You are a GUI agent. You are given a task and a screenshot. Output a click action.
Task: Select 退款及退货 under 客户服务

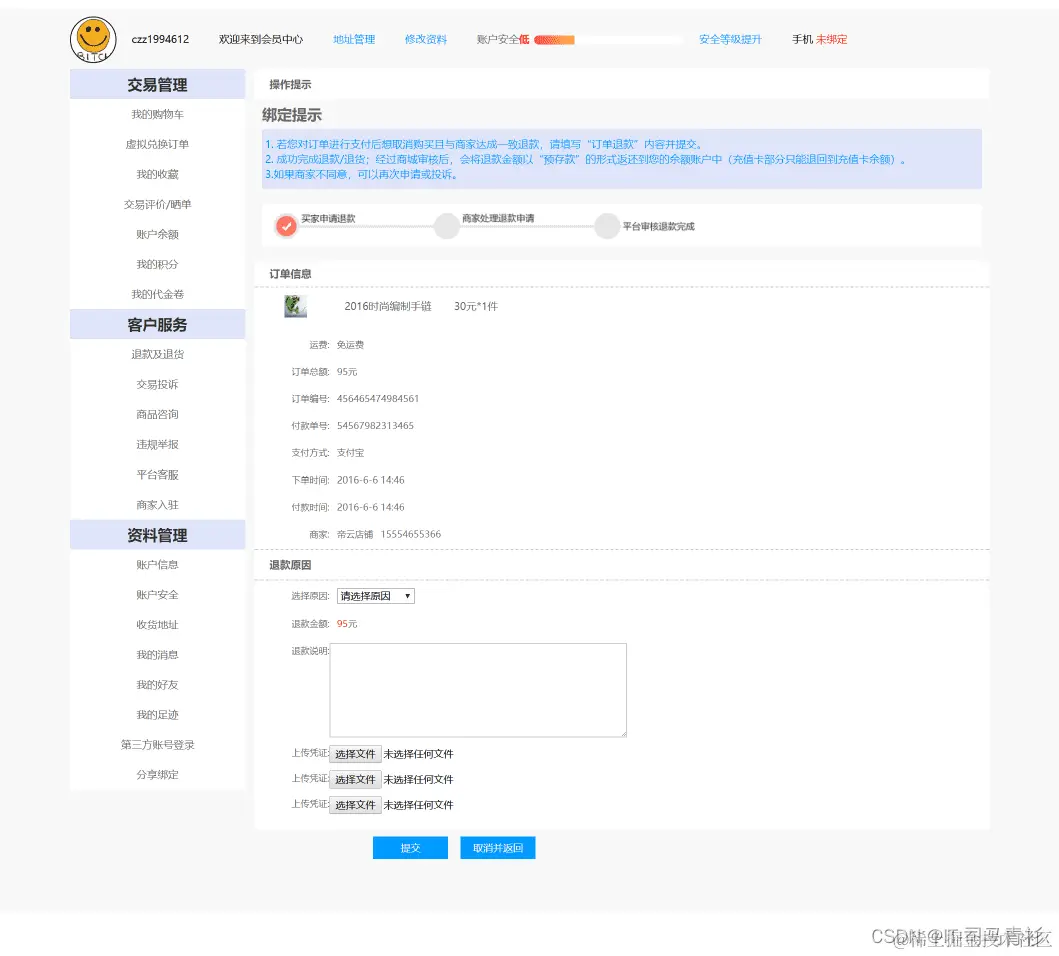[x=157, y=354]
